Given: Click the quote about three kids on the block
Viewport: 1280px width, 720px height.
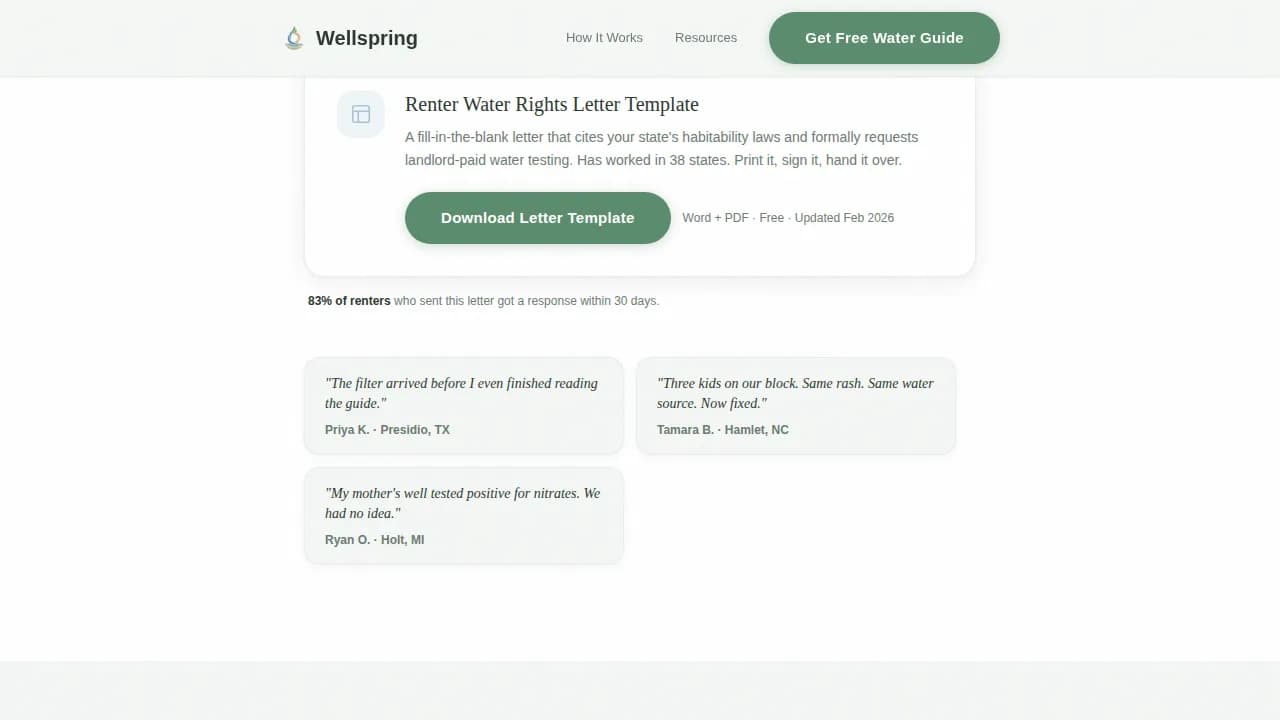Looking at the screenshot, I should pyautogui.click(x=795, y=393).
